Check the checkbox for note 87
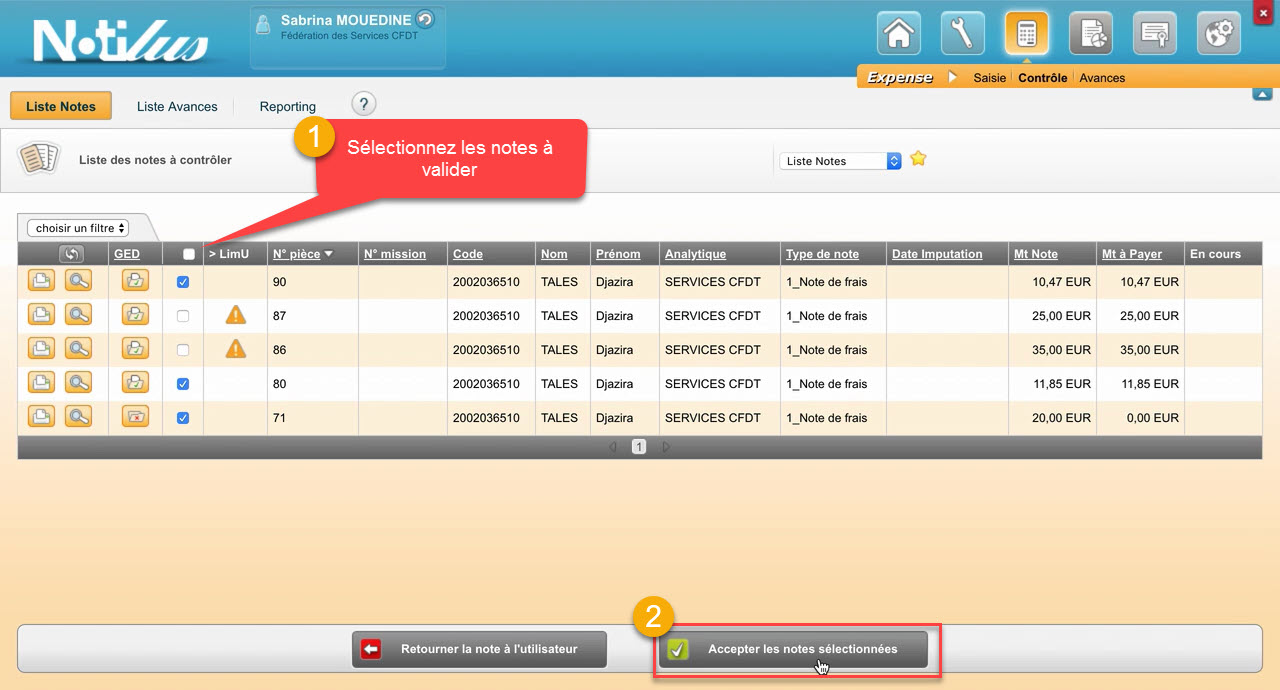Screen dimensions: 1280x690 182,316
